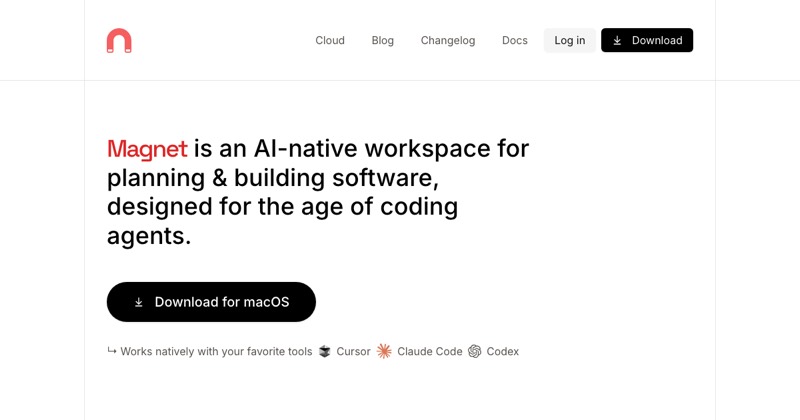Click the Codex knot icon
The width and height of the screenshot is (800, 420).
tap(474, 352)
